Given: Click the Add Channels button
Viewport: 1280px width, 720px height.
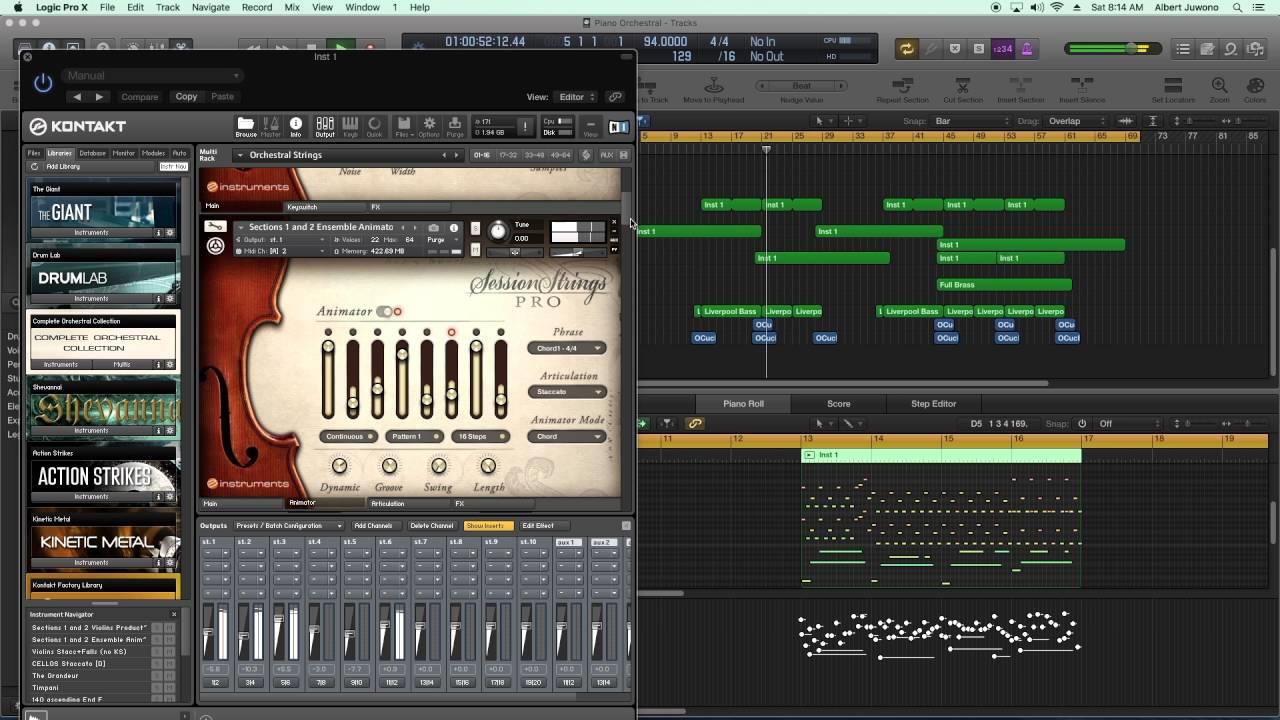Looking at the screenshot, I should (373, 526).
